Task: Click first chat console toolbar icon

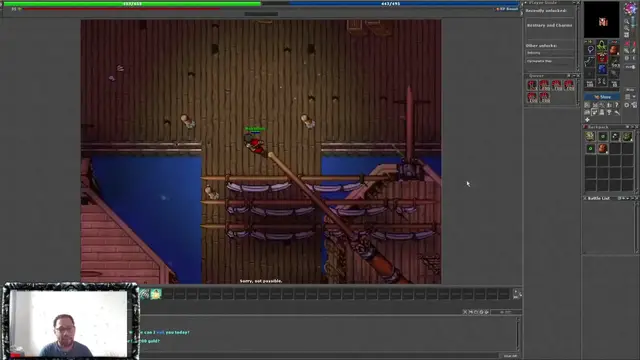Action: pos(465,312)
